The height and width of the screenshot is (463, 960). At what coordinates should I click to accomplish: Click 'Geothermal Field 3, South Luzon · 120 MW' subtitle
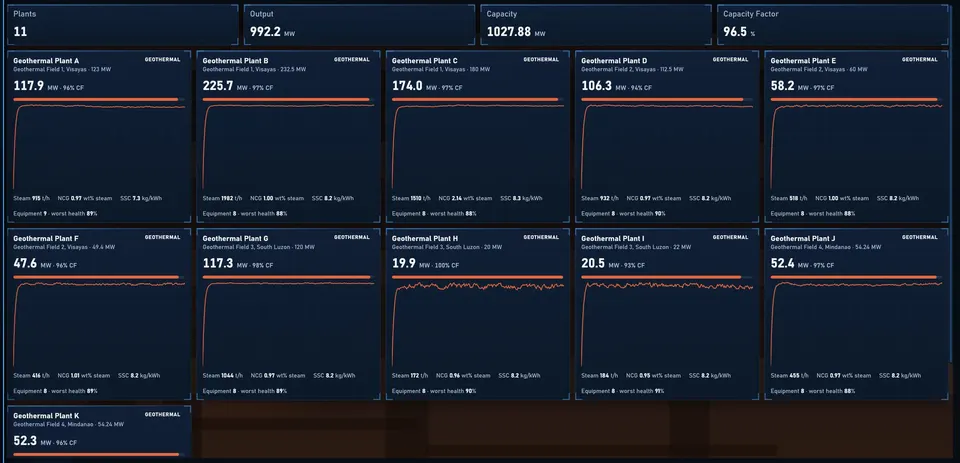pyautogui.click(x=259, y=247)
